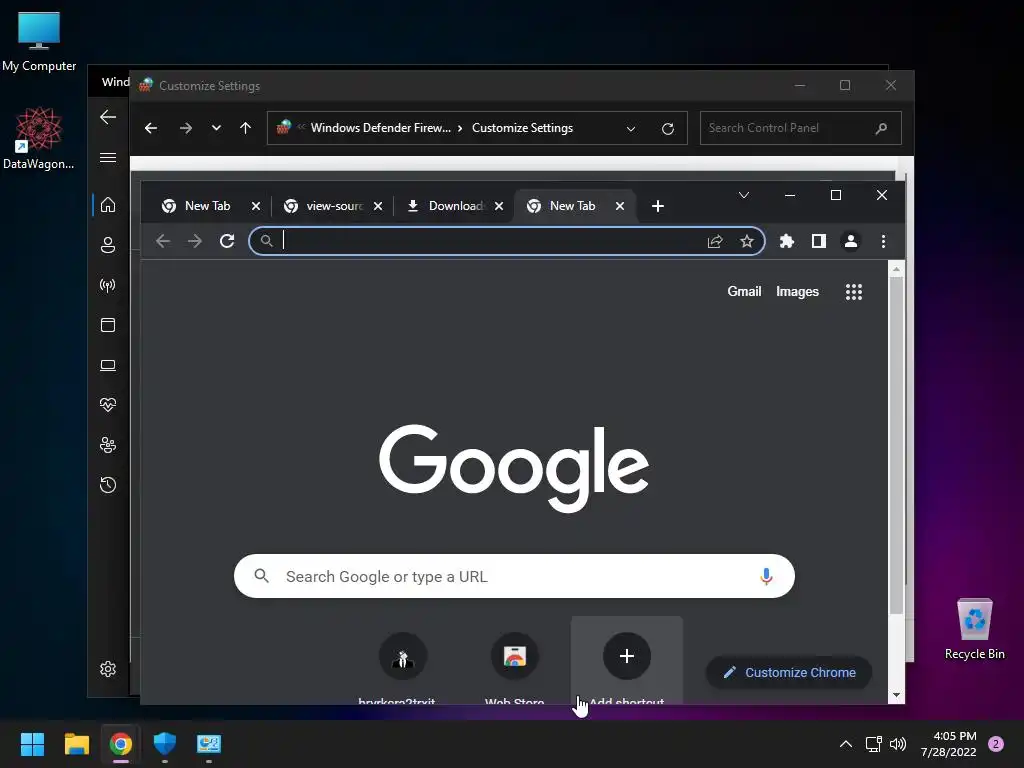Open Account protection in the Windows Security sidebar
The width and height of the screenshot is (1024, 768).
point(108,245)
